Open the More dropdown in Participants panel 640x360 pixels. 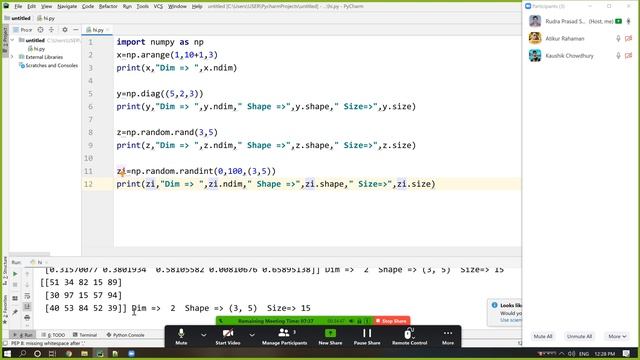tap(617, 336)
